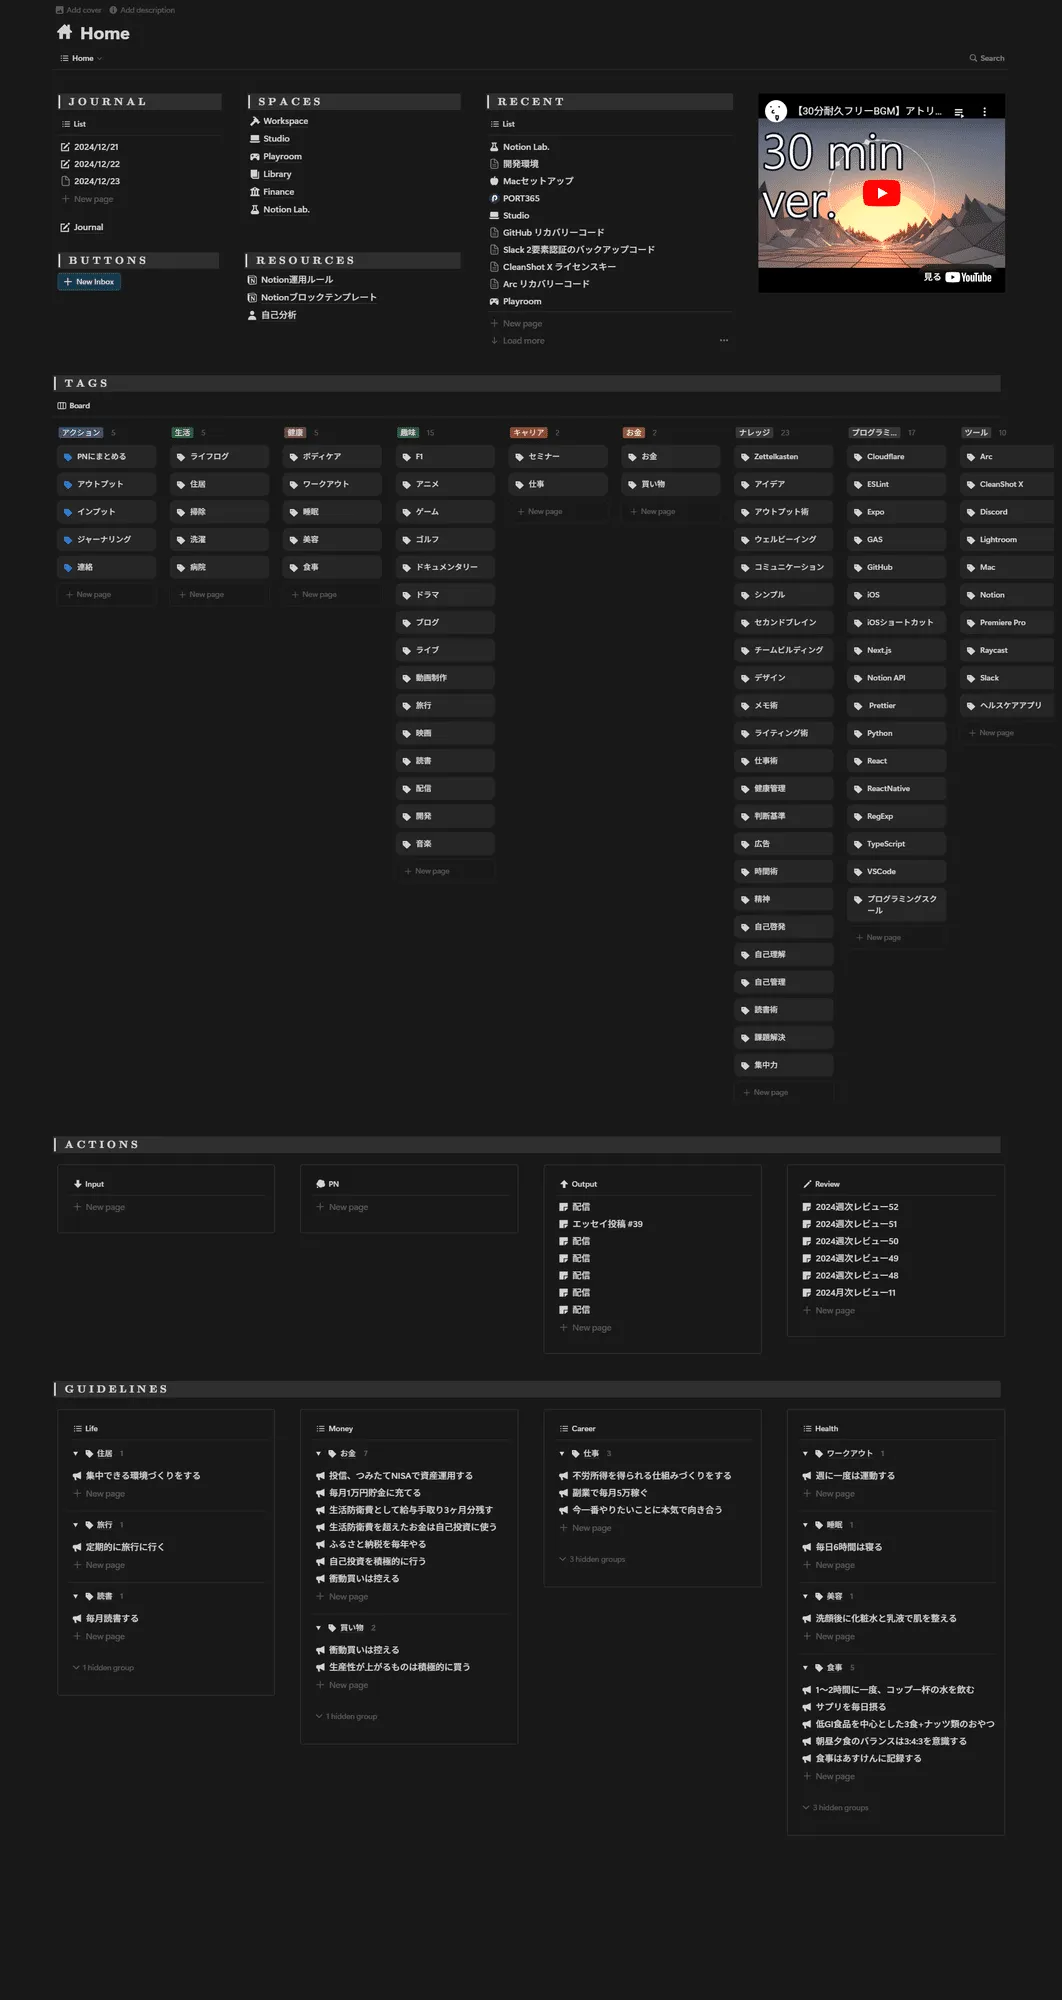Open the セミナー tag card
The width and height of the screenshot is (1062, 2000).
tap(559, 457)
